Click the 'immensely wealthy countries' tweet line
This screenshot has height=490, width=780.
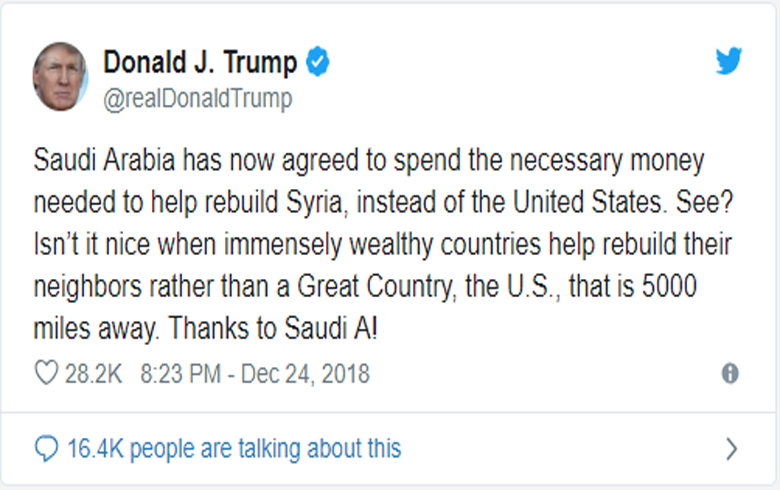pos(383,245)
